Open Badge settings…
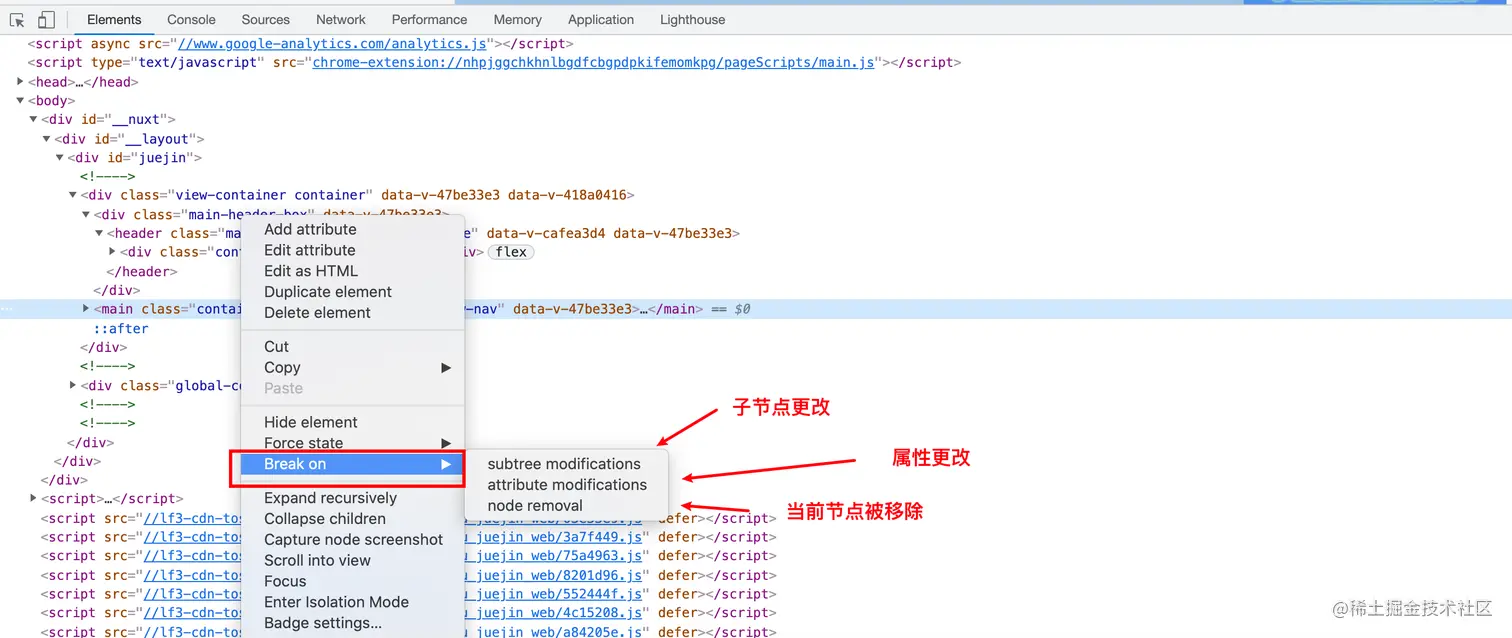Screen dimensions: 1512x638 323,623
